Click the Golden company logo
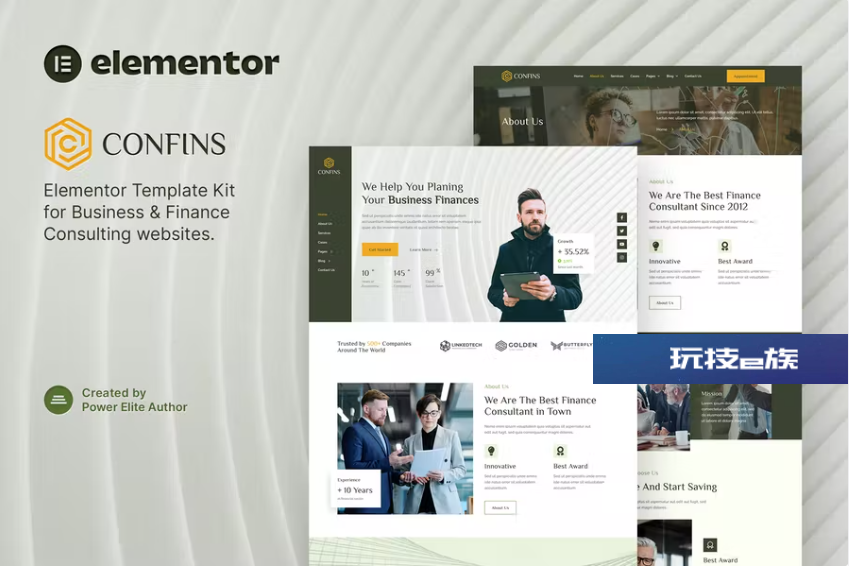Image resolution: width=849 pixels, height=566 pixels. click(516, 346)
